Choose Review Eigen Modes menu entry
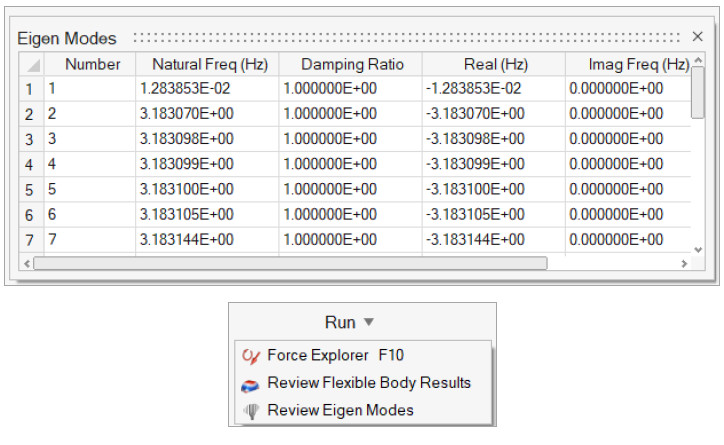This screenshot has height=445, width=724. 340,410
